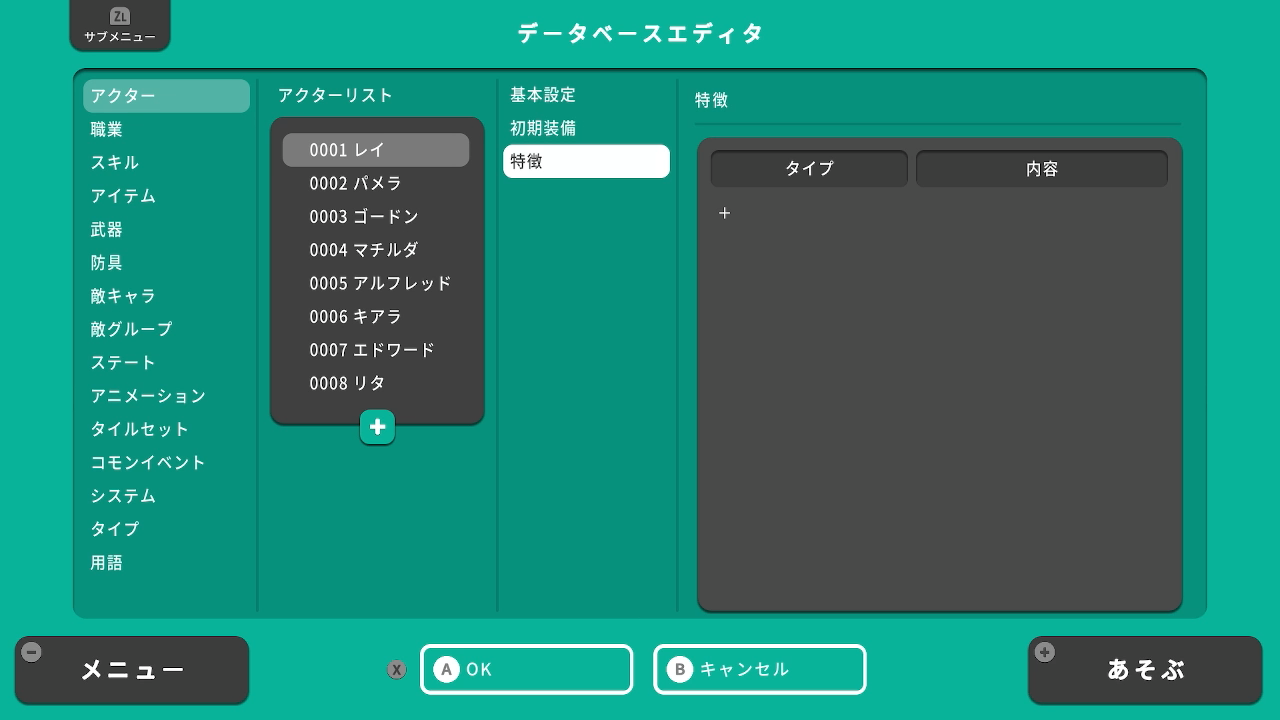This screenshot has width=1280, height=720.
Task: Open the メニュー button
Action: click(x=132, y=670)
